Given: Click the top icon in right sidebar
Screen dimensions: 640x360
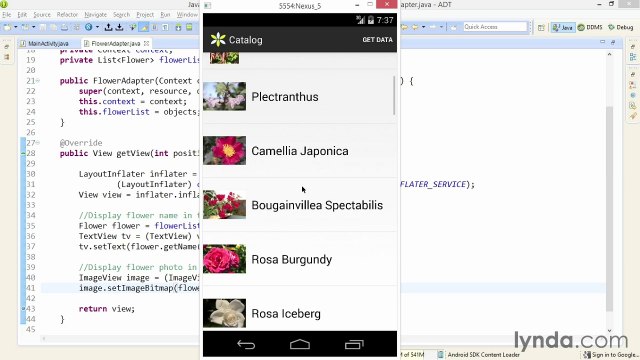Looking at the screenshot, I should pyautogui.click(x=633, y=47).
